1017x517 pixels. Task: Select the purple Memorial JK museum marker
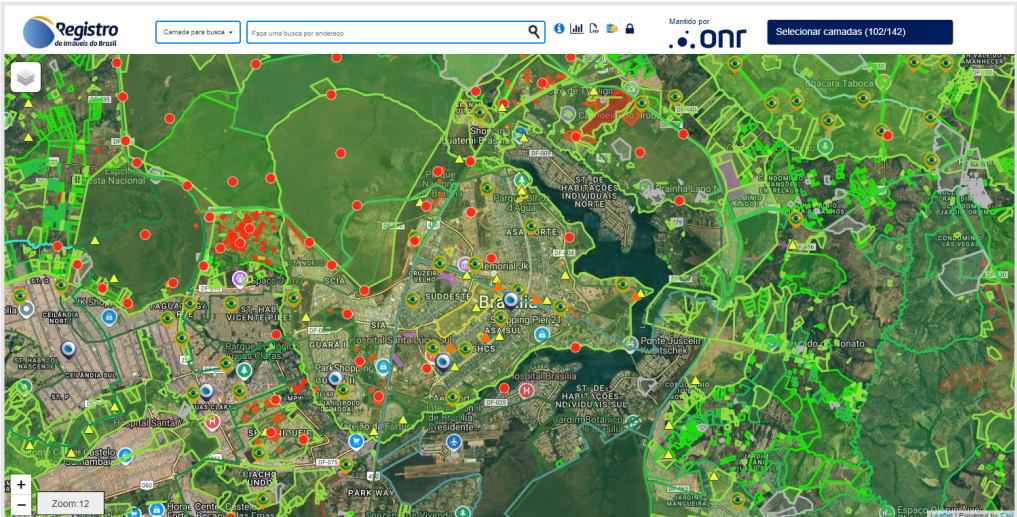(x=464, y=265)
